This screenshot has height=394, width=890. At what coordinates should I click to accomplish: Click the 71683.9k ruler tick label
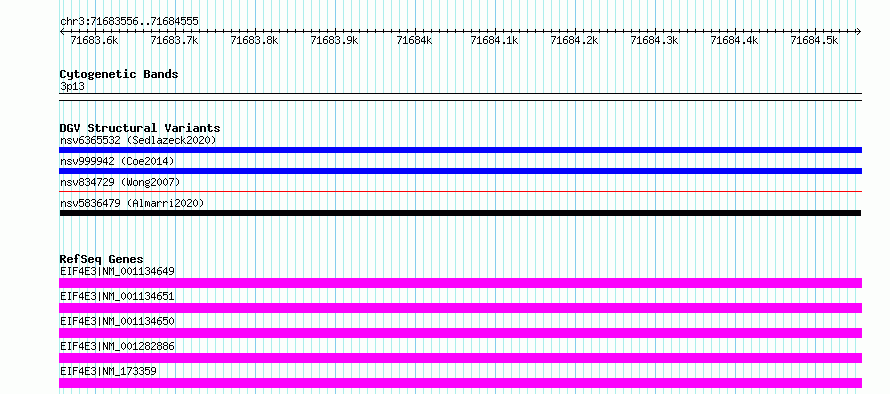coord(334,40)
